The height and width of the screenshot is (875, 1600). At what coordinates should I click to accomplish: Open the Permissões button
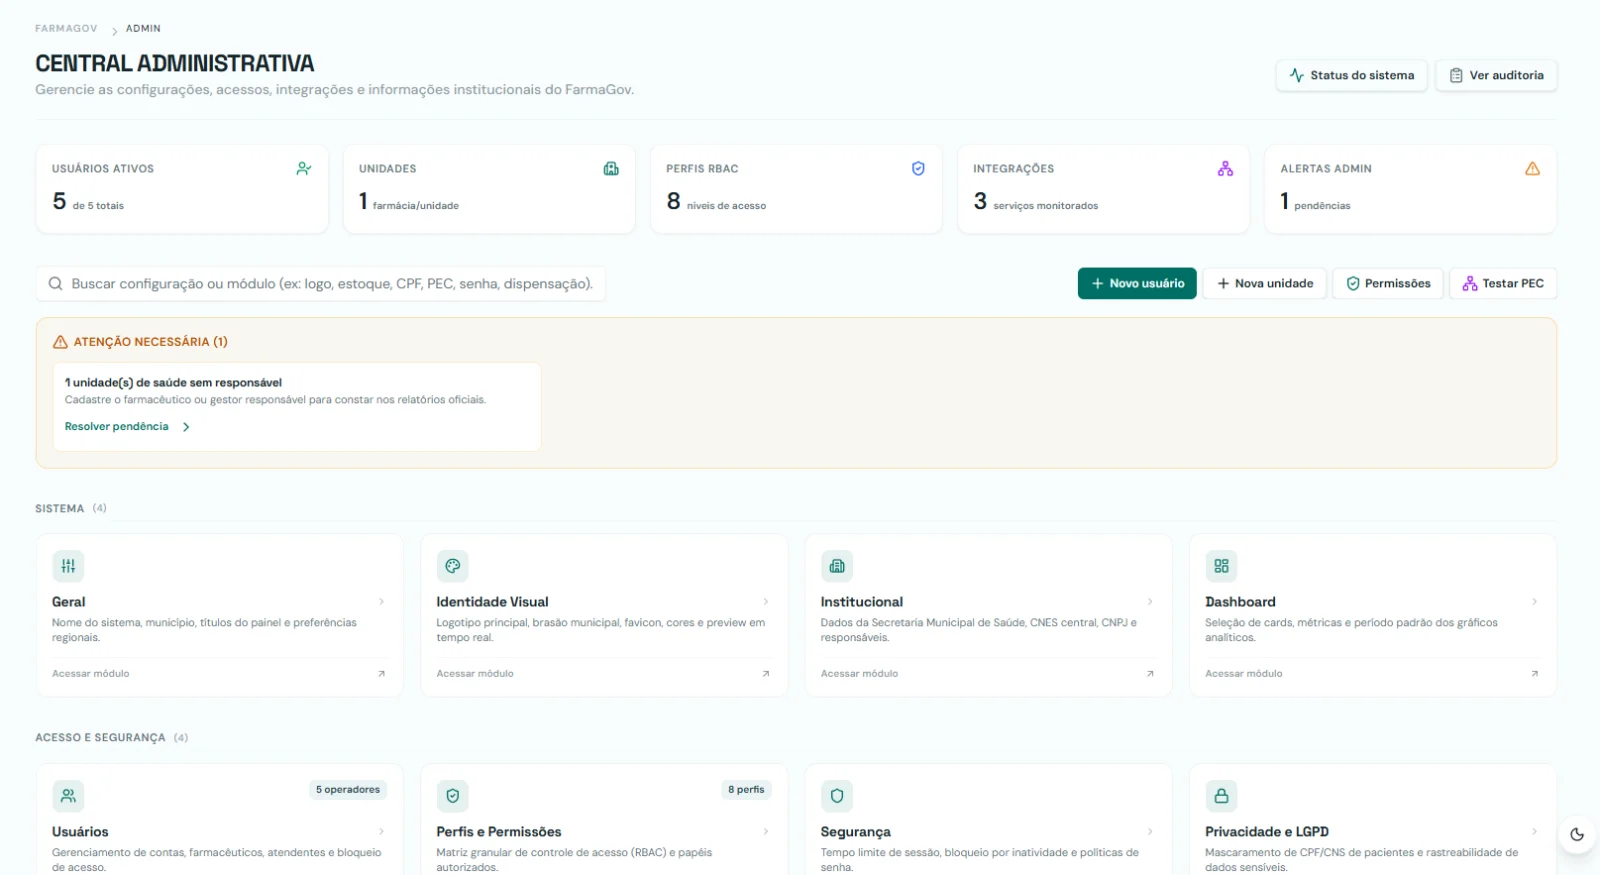tap(1388, 284)
